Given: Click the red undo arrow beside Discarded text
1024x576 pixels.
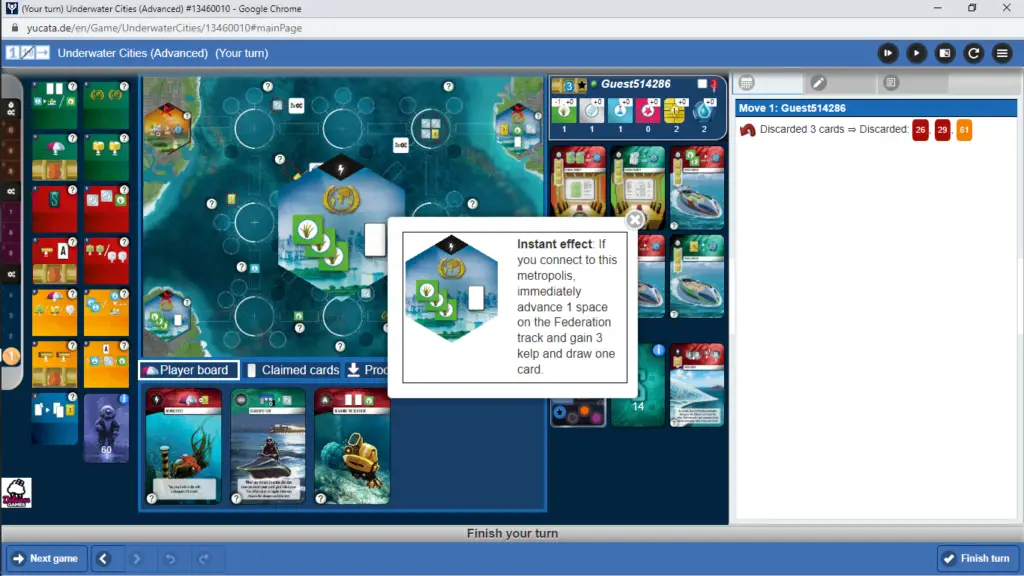Looking at the screenshot, I should [x=748, y=129].
